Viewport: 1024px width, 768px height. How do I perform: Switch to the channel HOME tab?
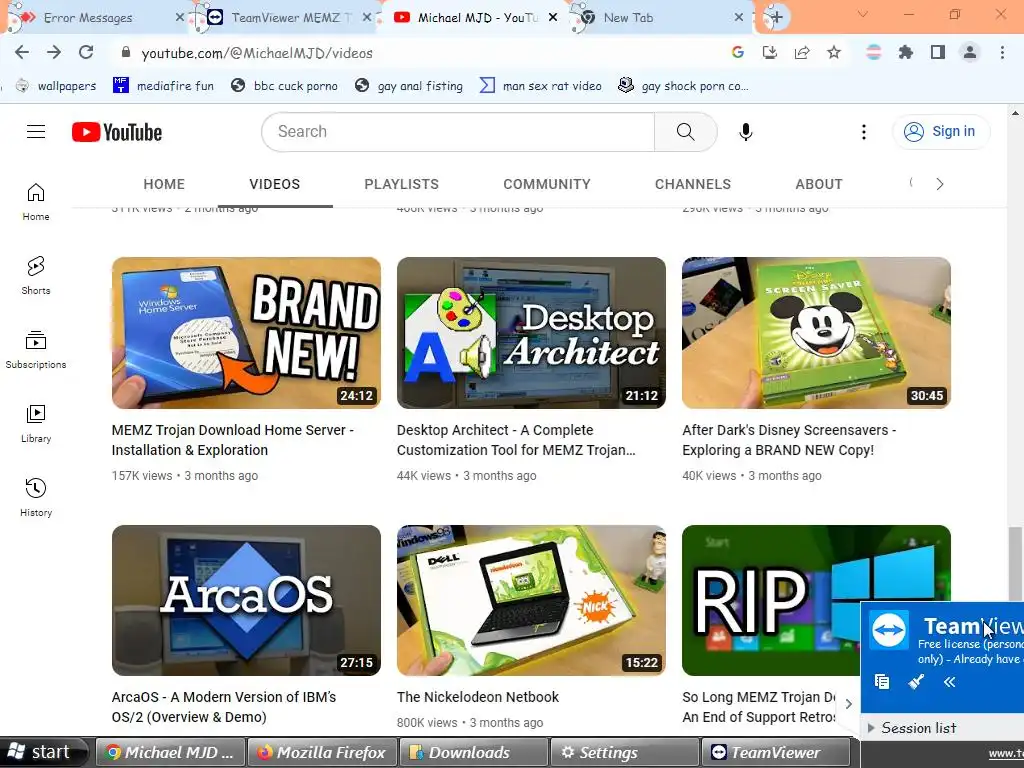pos(164,185)
